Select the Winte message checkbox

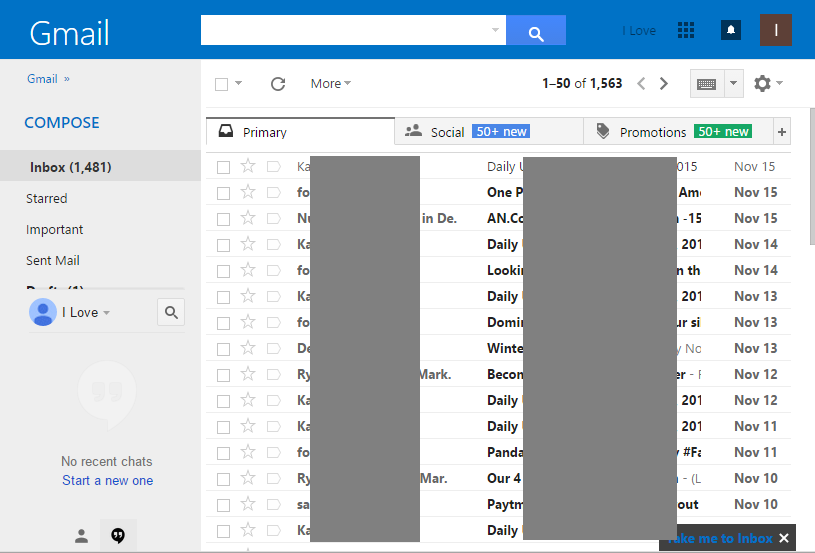point(224,349)
